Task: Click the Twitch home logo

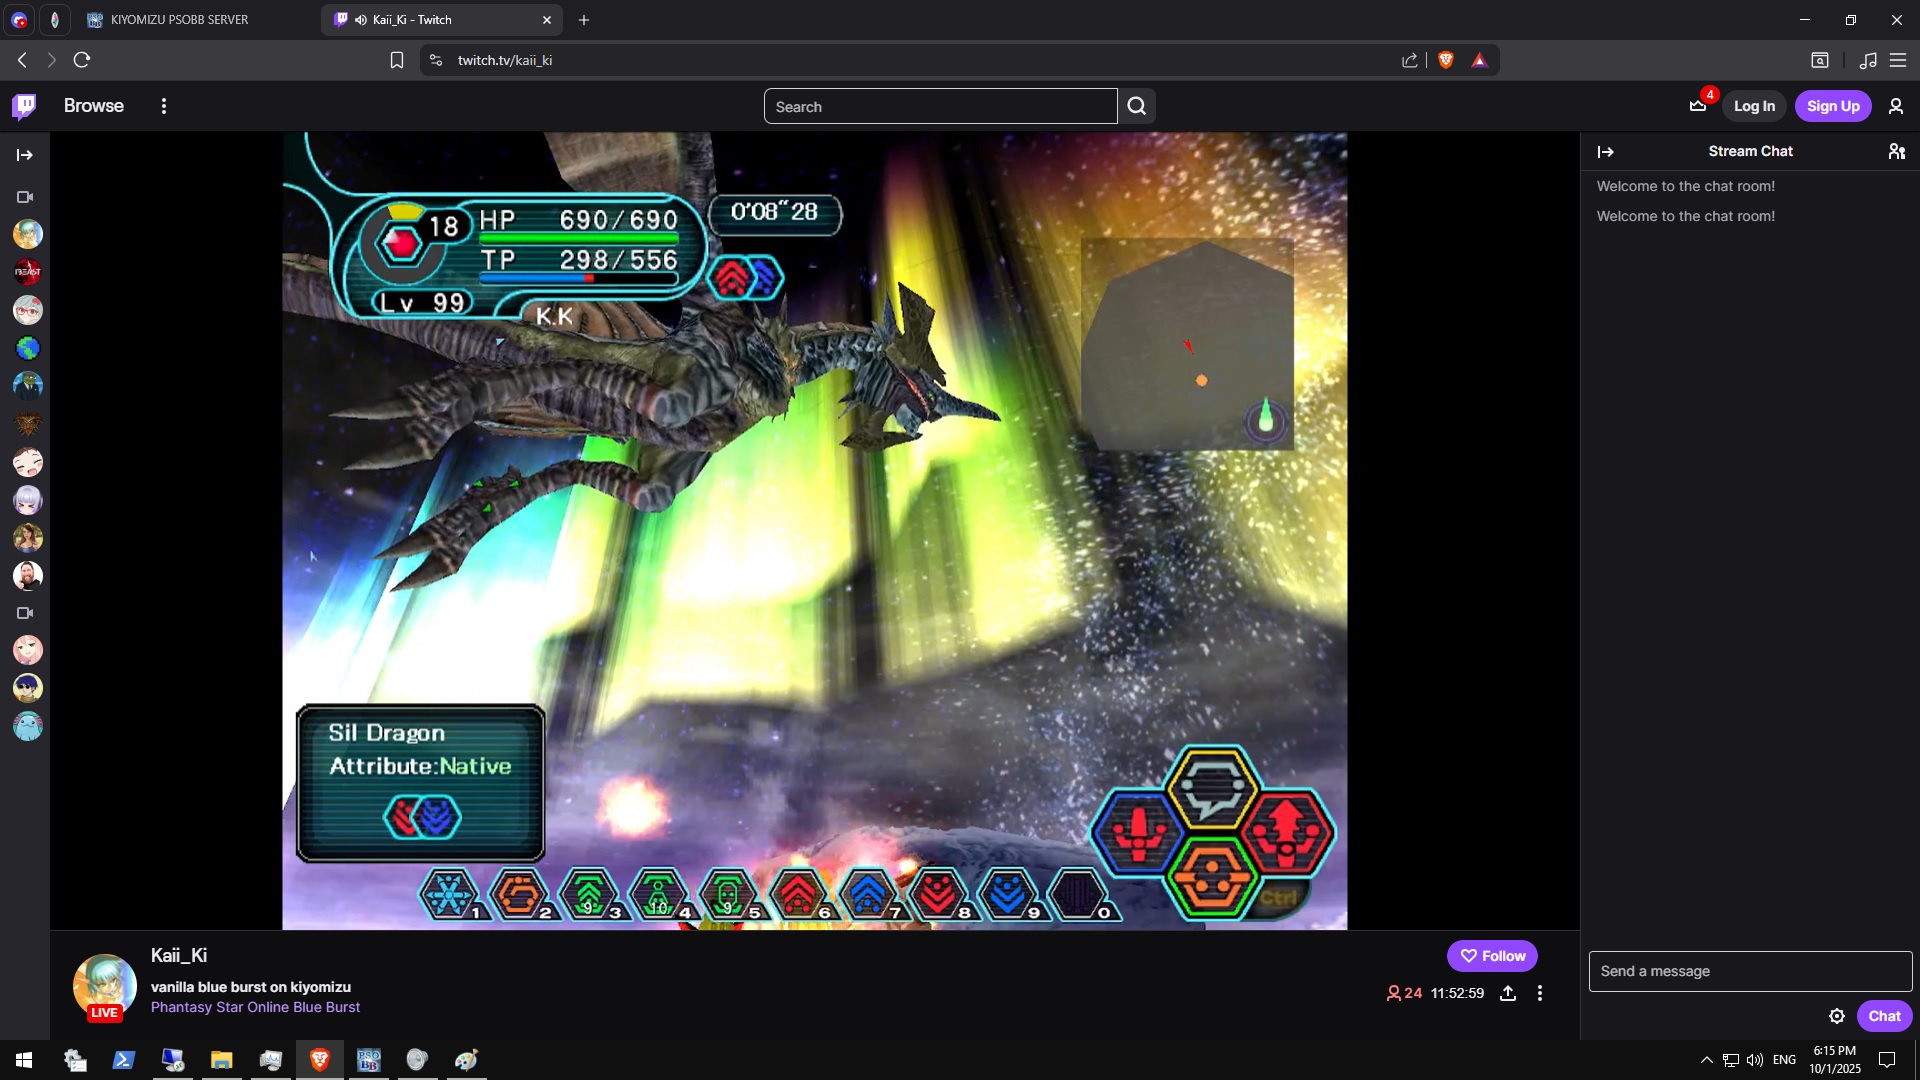Action: point(24,106)
